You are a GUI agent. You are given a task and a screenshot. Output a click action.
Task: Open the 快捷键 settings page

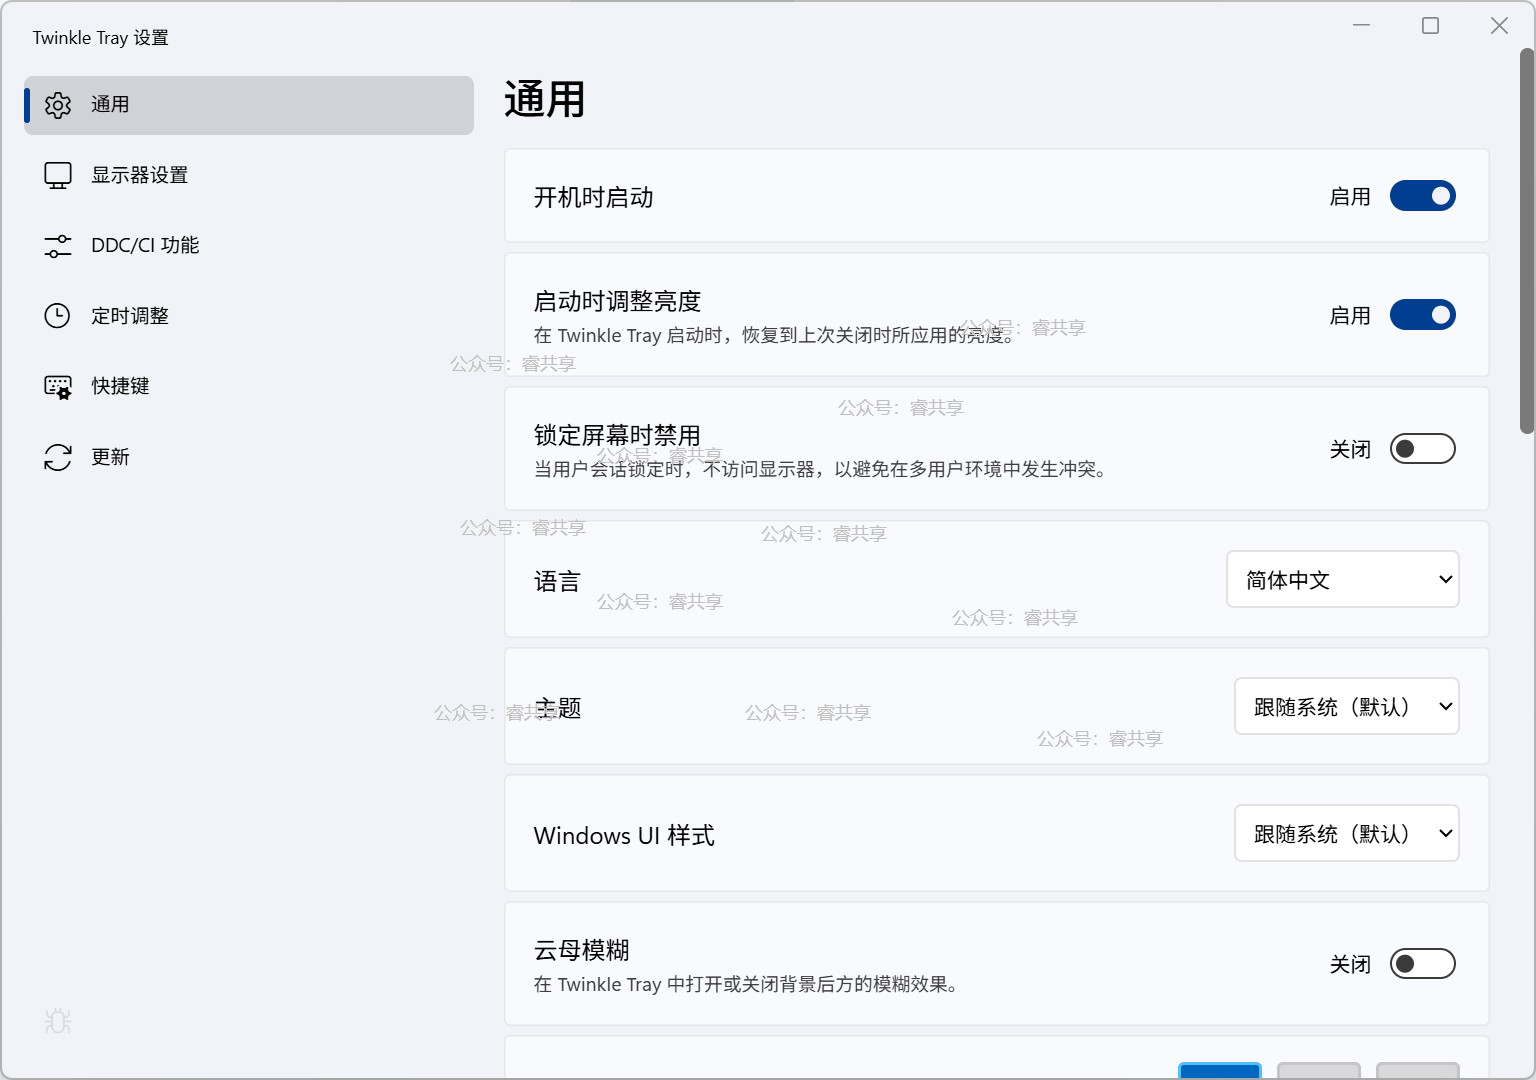pyautogui.click(x=120, y=387)
